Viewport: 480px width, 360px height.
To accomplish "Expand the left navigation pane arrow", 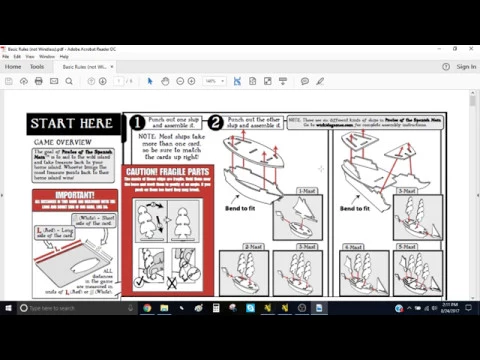I will (x=2, y=195).
